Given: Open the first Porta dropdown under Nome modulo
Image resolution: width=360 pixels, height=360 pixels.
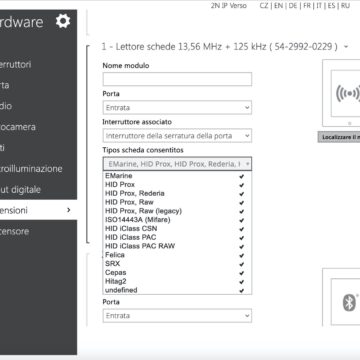Looking at the screenshot, I should pyautogui.click(x=177, y=108).
